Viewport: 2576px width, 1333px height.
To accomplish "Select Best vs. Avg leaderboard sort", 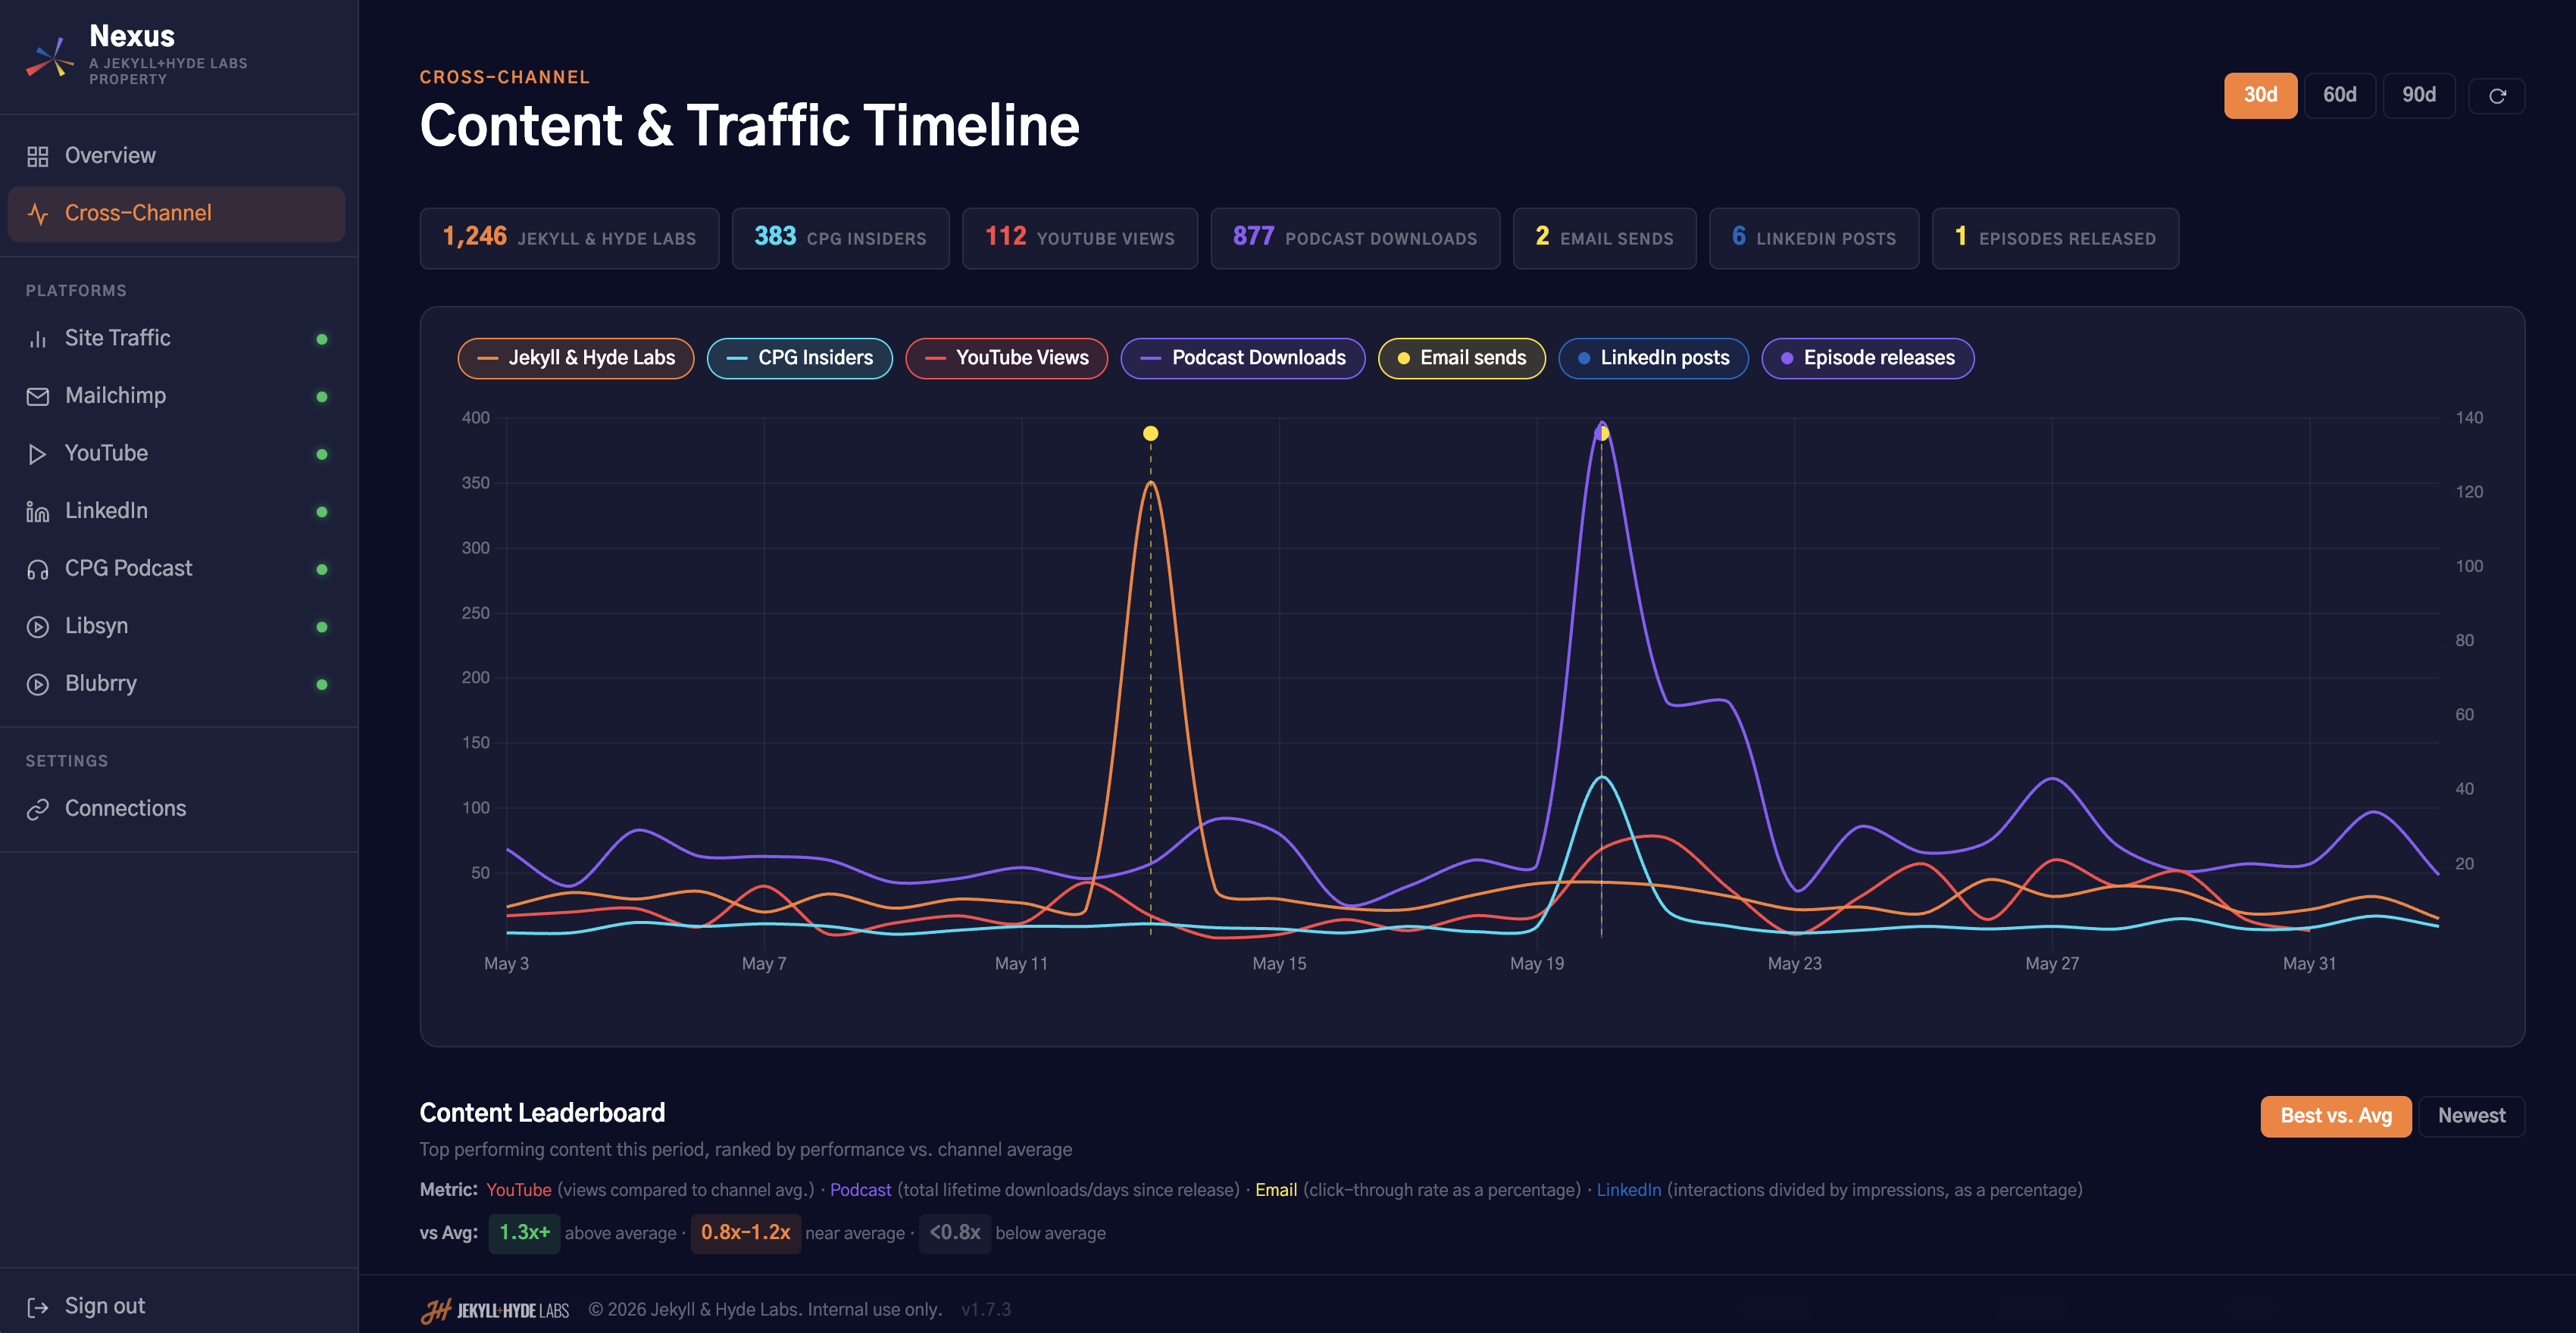I will 2335,1116.
